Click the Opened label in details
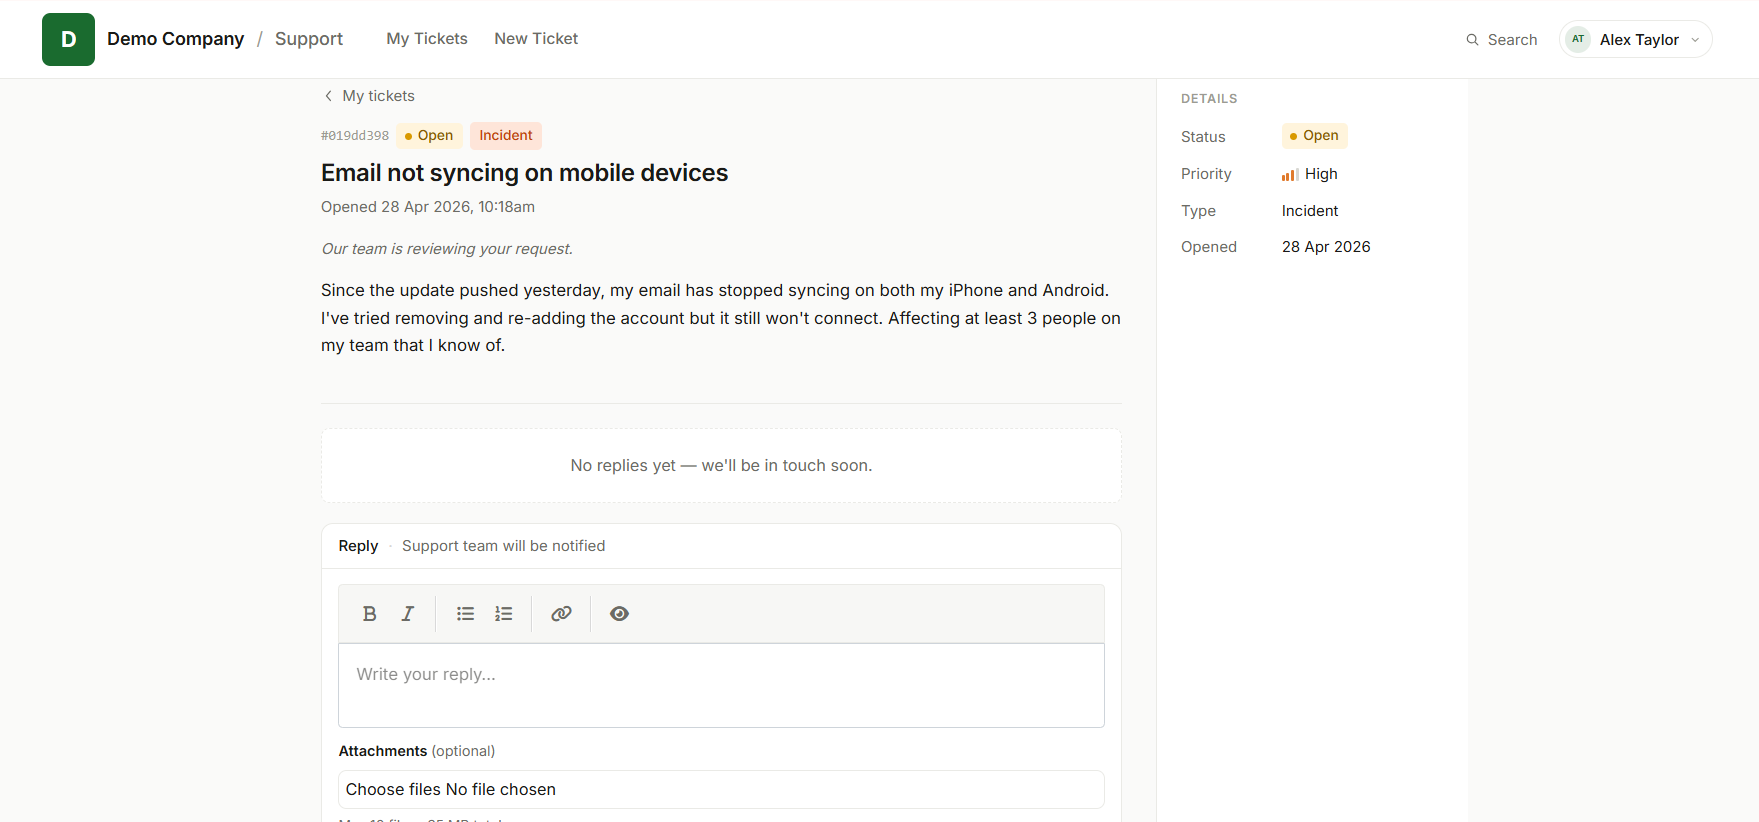The width and height of the screenshot is (1759, 822). point(1209,247)
